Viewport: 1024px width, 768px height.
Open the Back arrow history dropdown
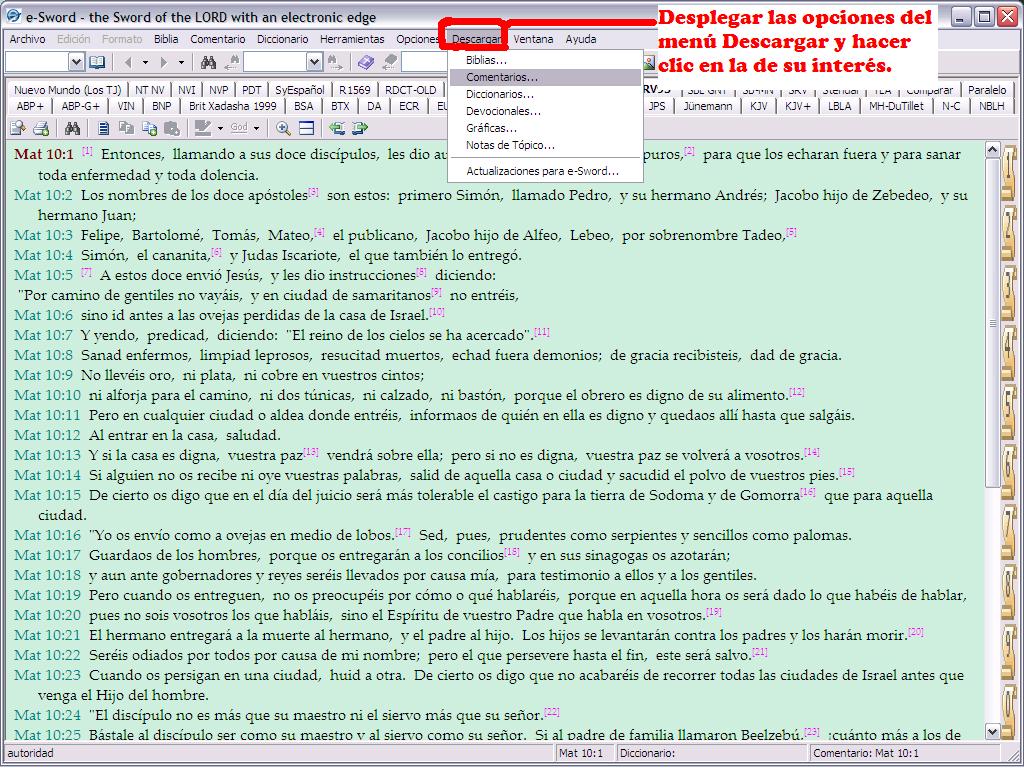[145, 63]
